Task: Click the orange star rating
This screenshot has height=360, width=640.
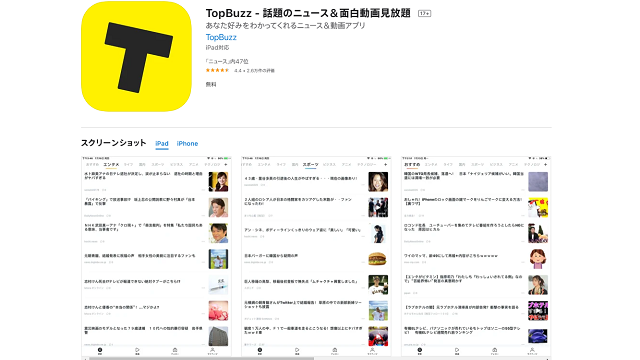Action: 218,70
